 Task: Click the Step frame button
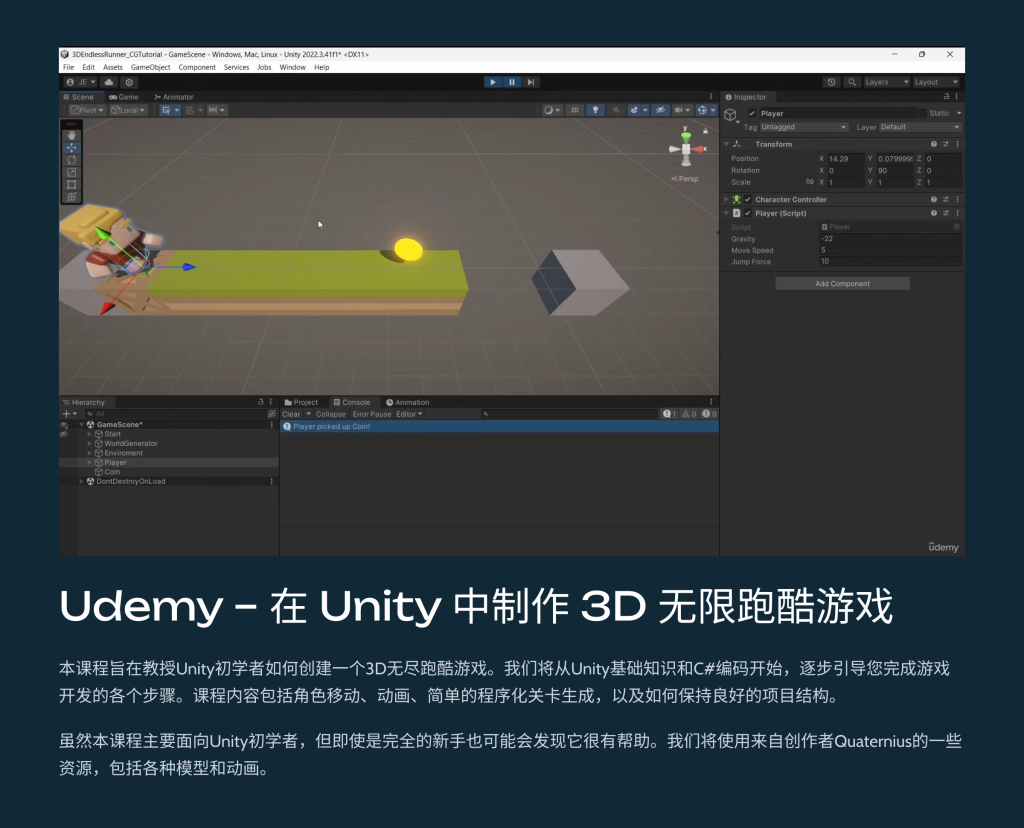point(531,82)
